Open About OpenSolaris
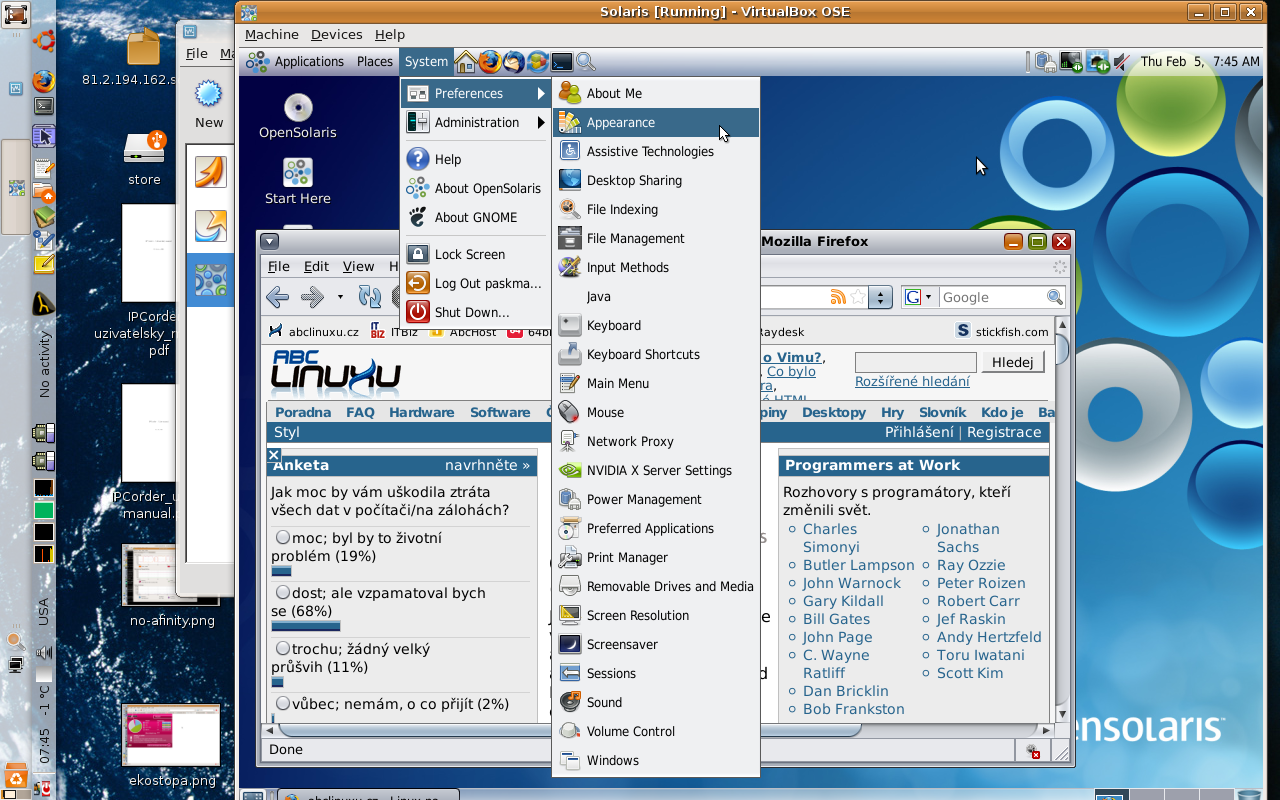Screen dimensions: 1280x800 pos(476,188)
